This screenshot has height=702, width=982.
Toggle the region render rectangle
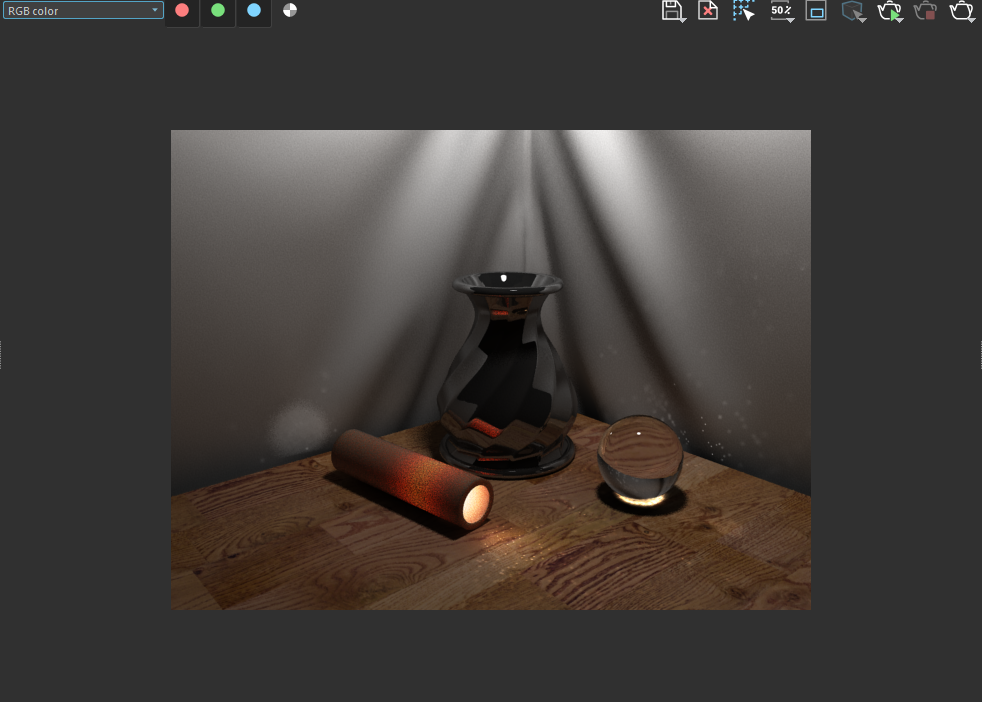(x=816, y=11)
